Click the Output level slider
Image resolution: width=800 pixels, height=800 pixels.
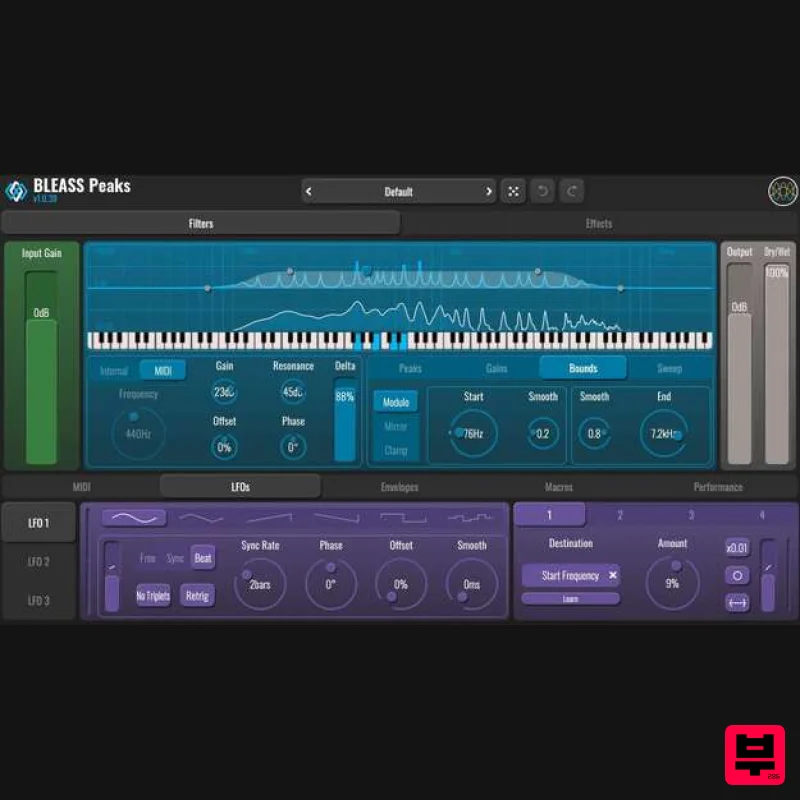pyautogui.click(x=739, y=363)
